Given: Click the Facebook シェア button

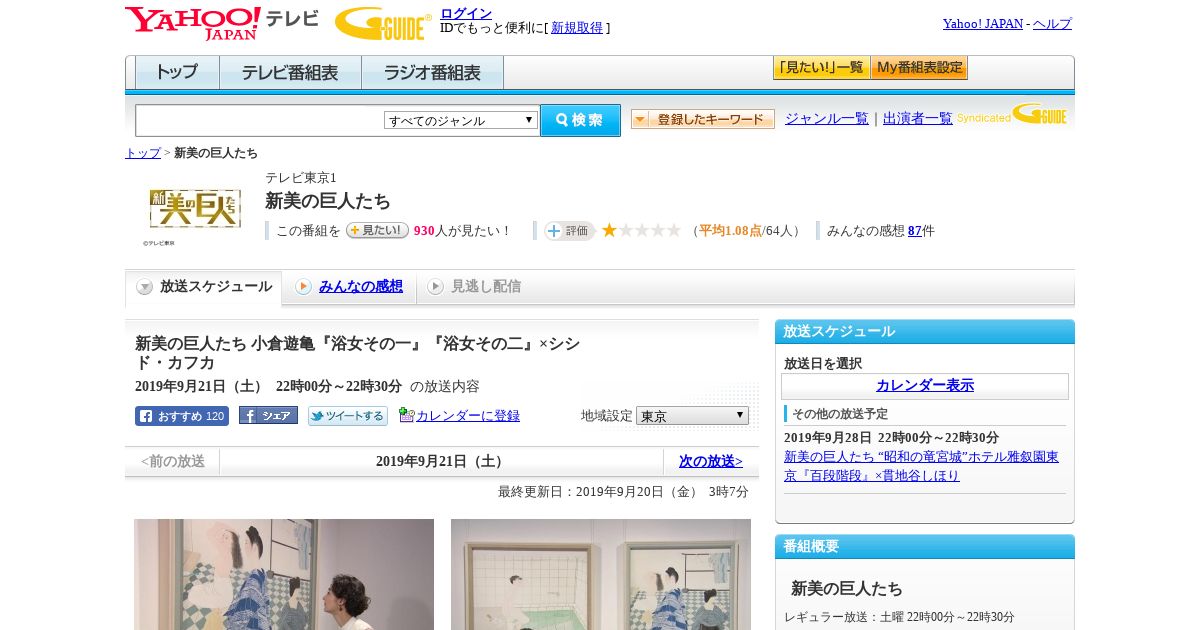Looking at the screenshot, I should pos(268,416).
